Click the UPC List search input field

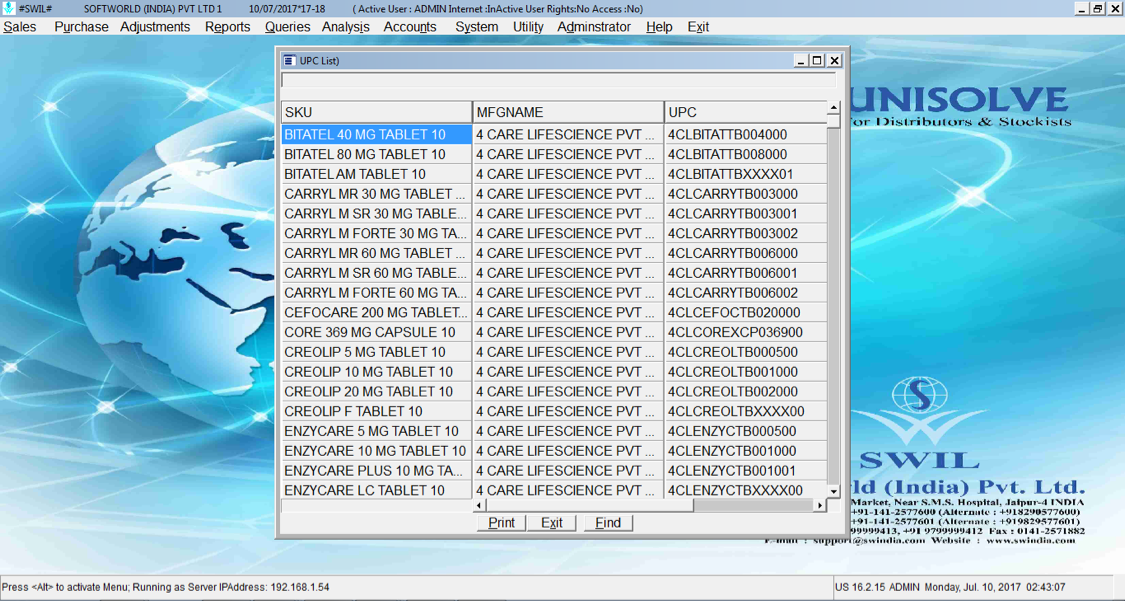pyautogui.click(x=558, y=80)
